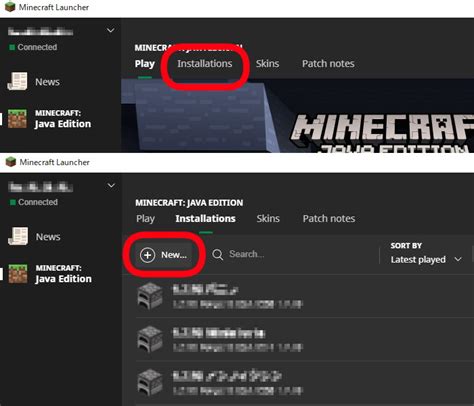Open Installations tab in upper launcher window

[205, 64]
